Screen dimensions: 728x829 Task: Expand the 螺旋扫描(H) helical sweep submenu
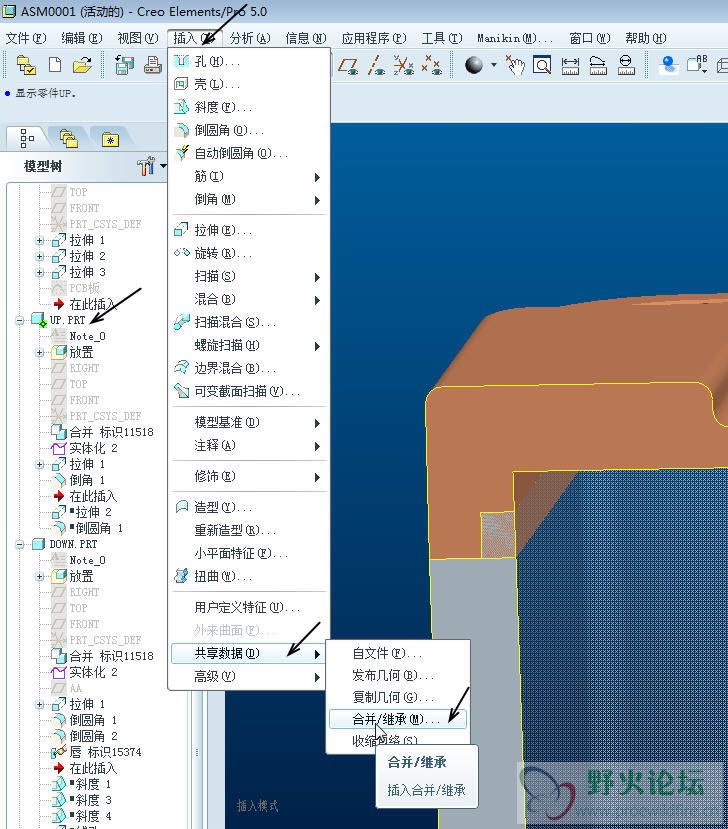249,346
